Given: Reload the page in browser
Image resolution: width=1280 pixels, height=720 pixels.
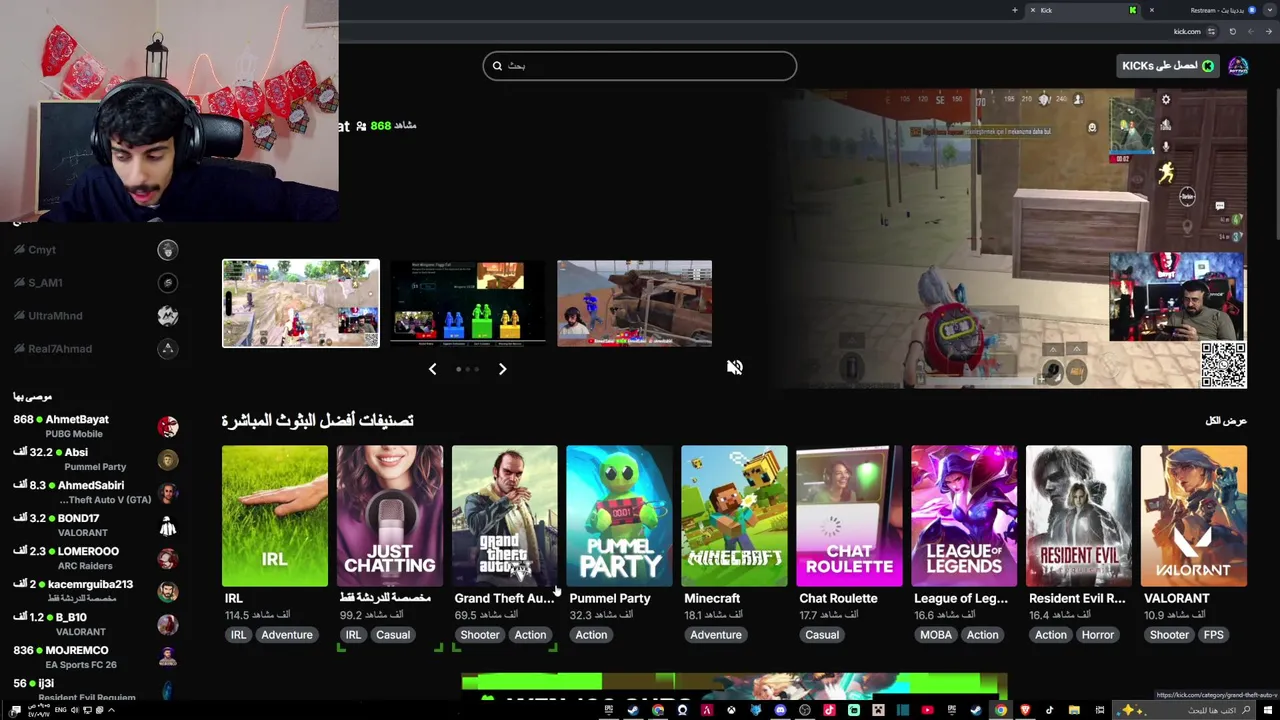Looking at the screenshot, I should click(1233, 31).
